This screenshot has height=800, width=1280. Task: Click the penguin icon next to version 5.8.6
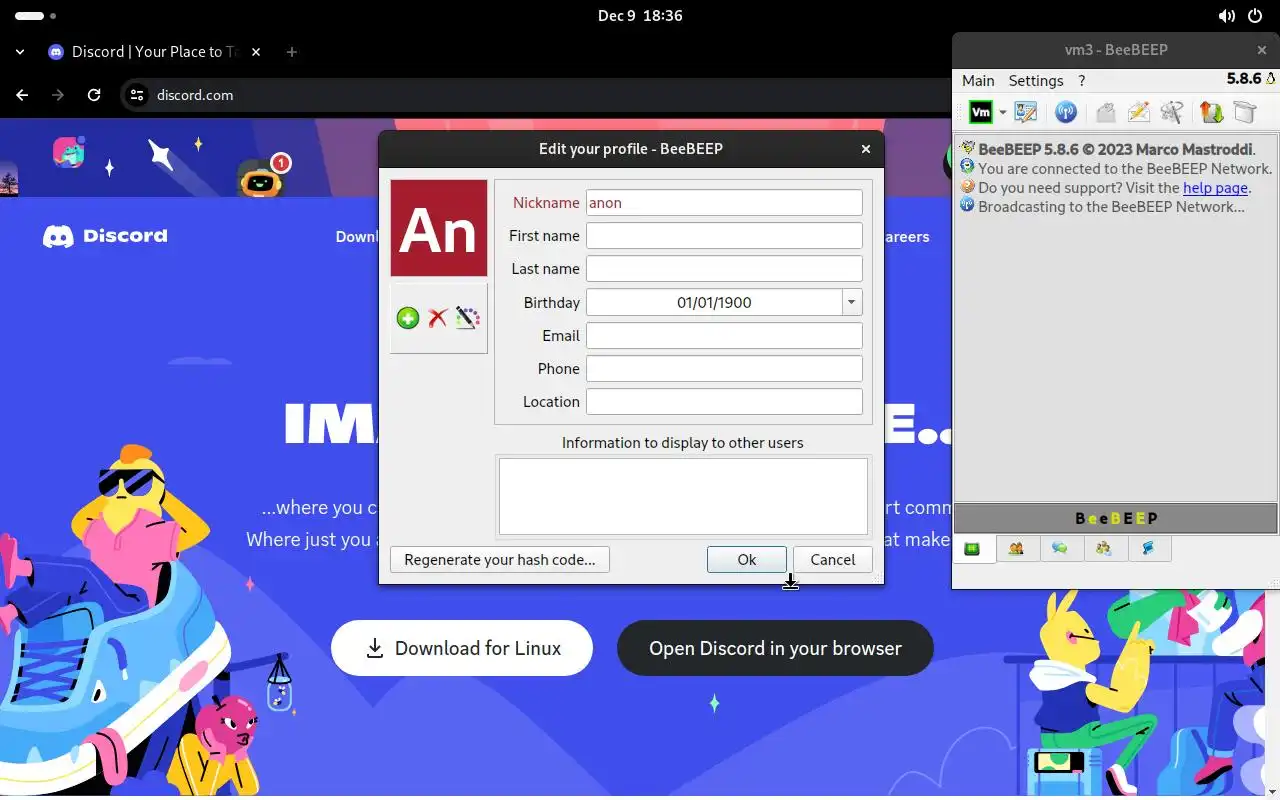pyautogui.click(x=1271, y=79)
